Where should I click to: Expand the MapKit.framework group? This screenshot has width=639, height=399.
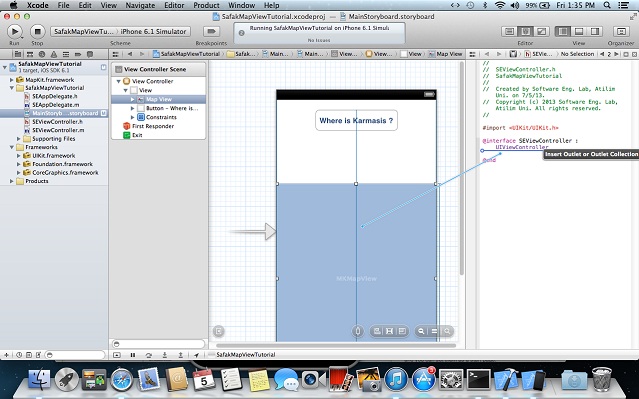pyautogui.click(x=12, y=80)
